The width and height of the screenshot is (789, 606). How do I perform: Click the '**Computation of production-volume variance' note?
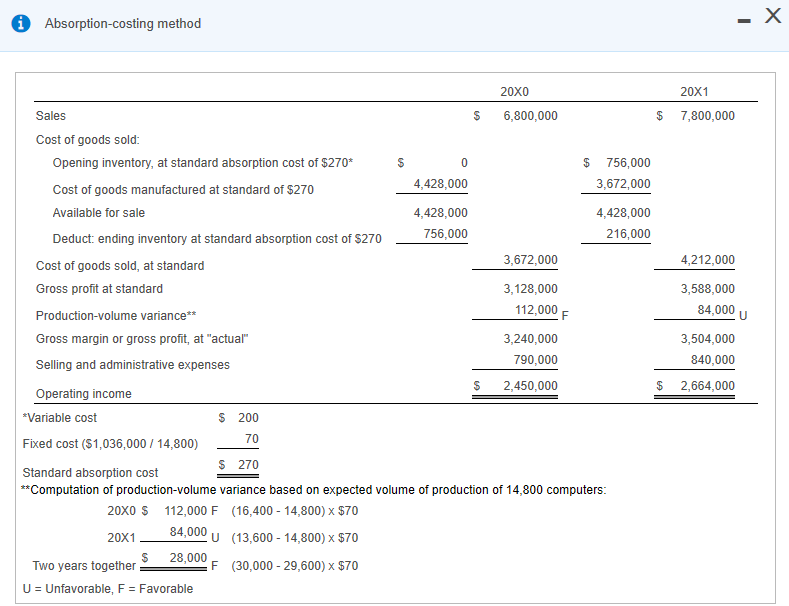point(313,490)
